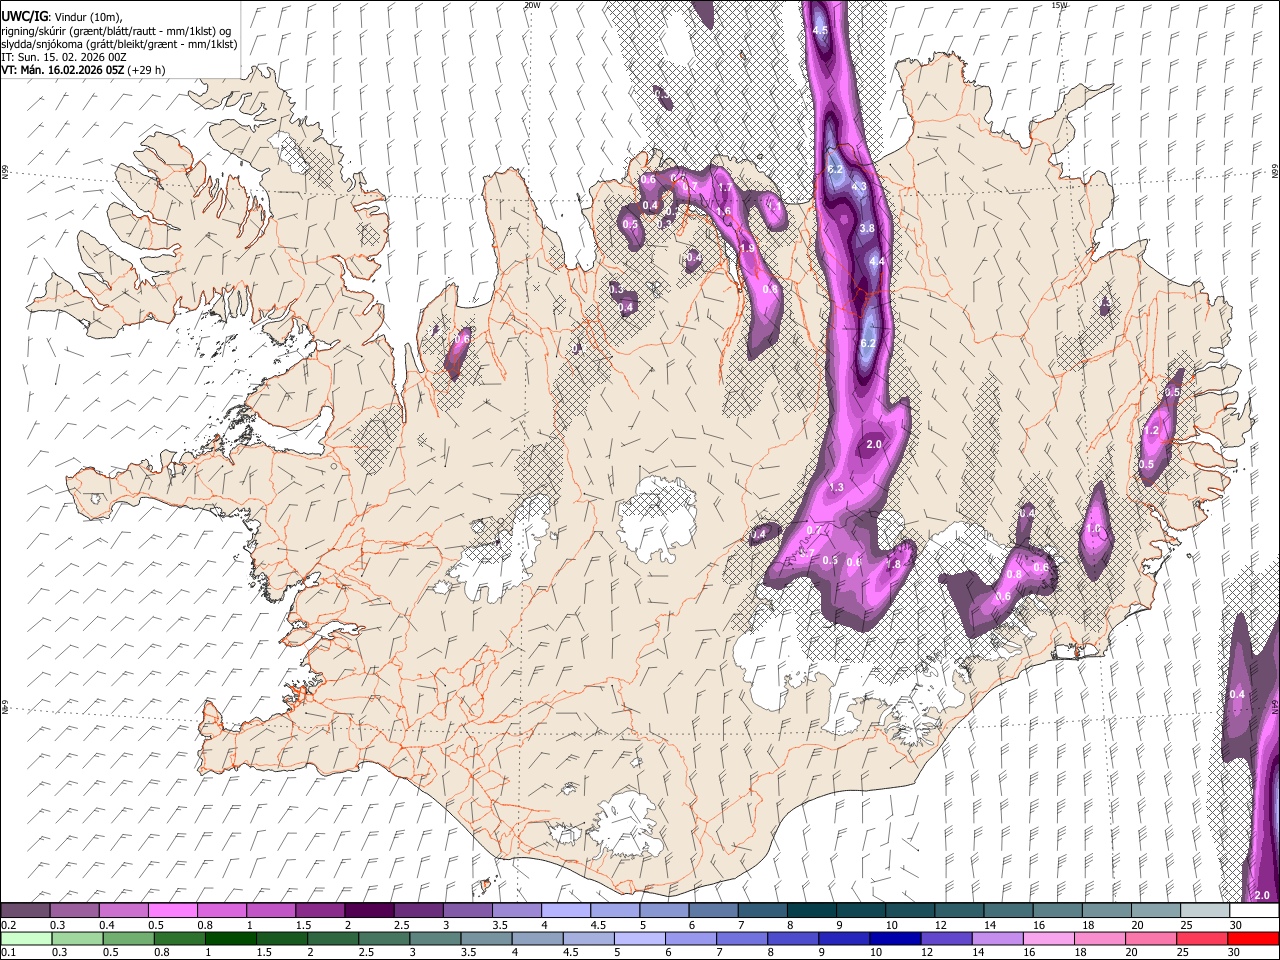The width and height of the screenshot is (1280, 960).
Task: Select the top-row dark teal swatch at 8
Action: coord(812,911)
